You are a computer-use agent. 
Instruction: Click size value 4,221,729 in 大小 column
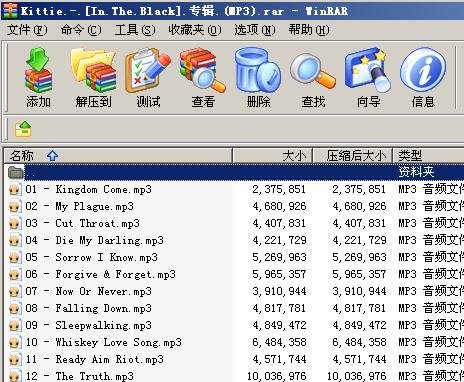point(279,240)
